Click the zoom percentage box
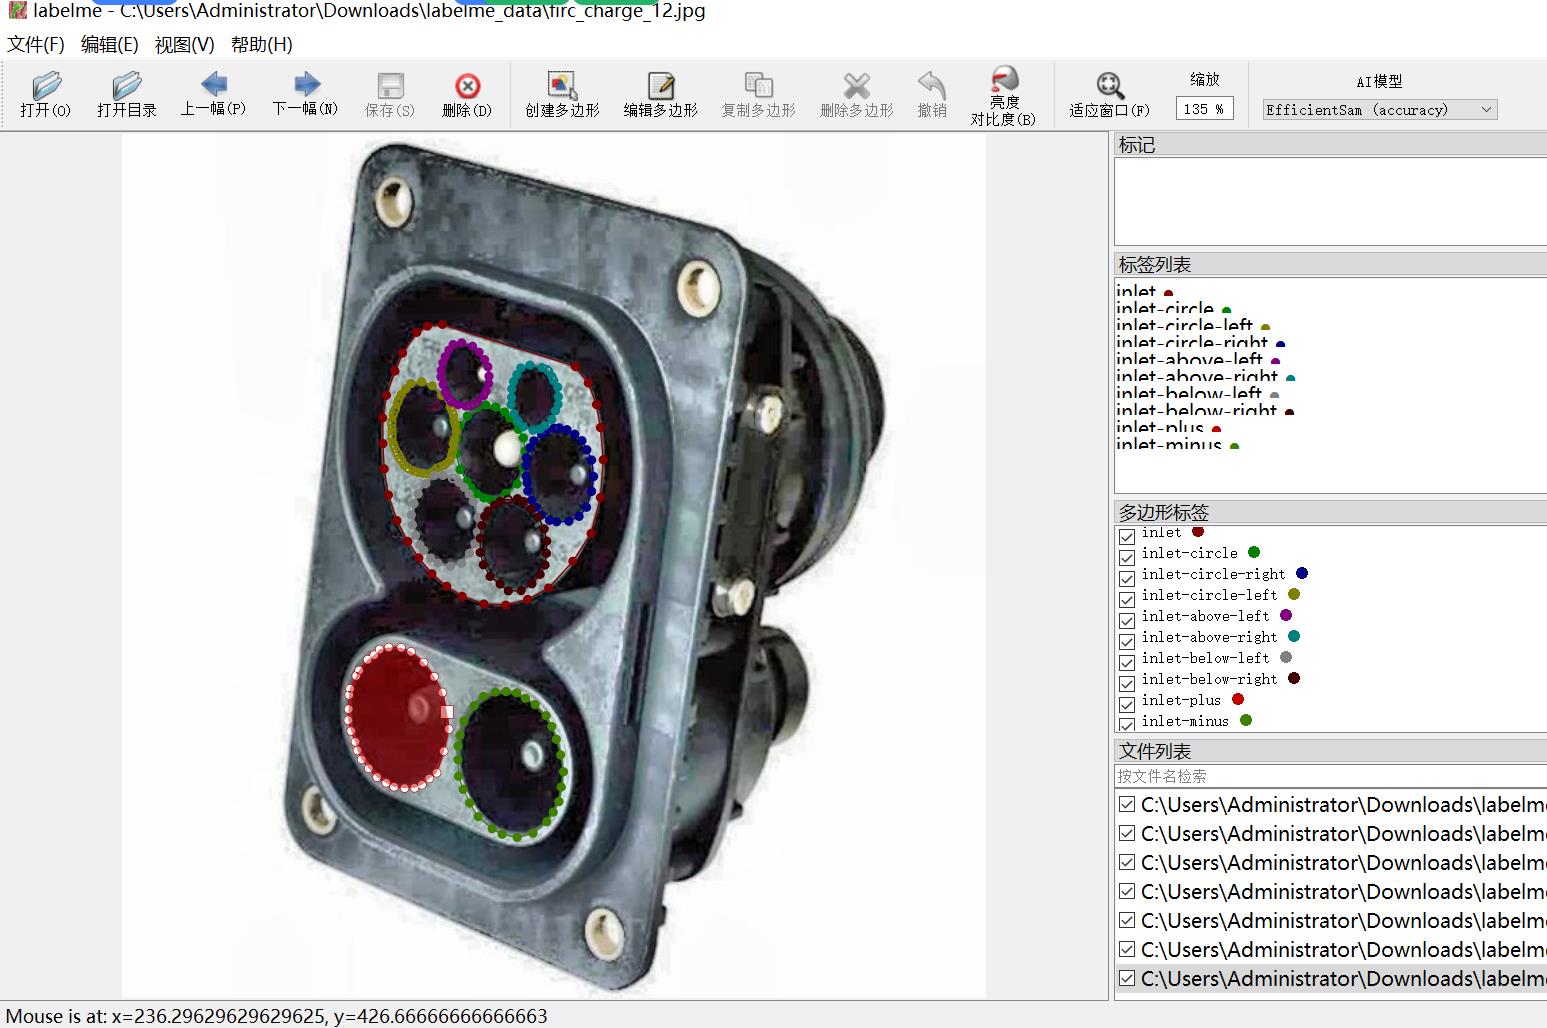The width and height of the screenshot is (1547, 1028). [1204, 109]
